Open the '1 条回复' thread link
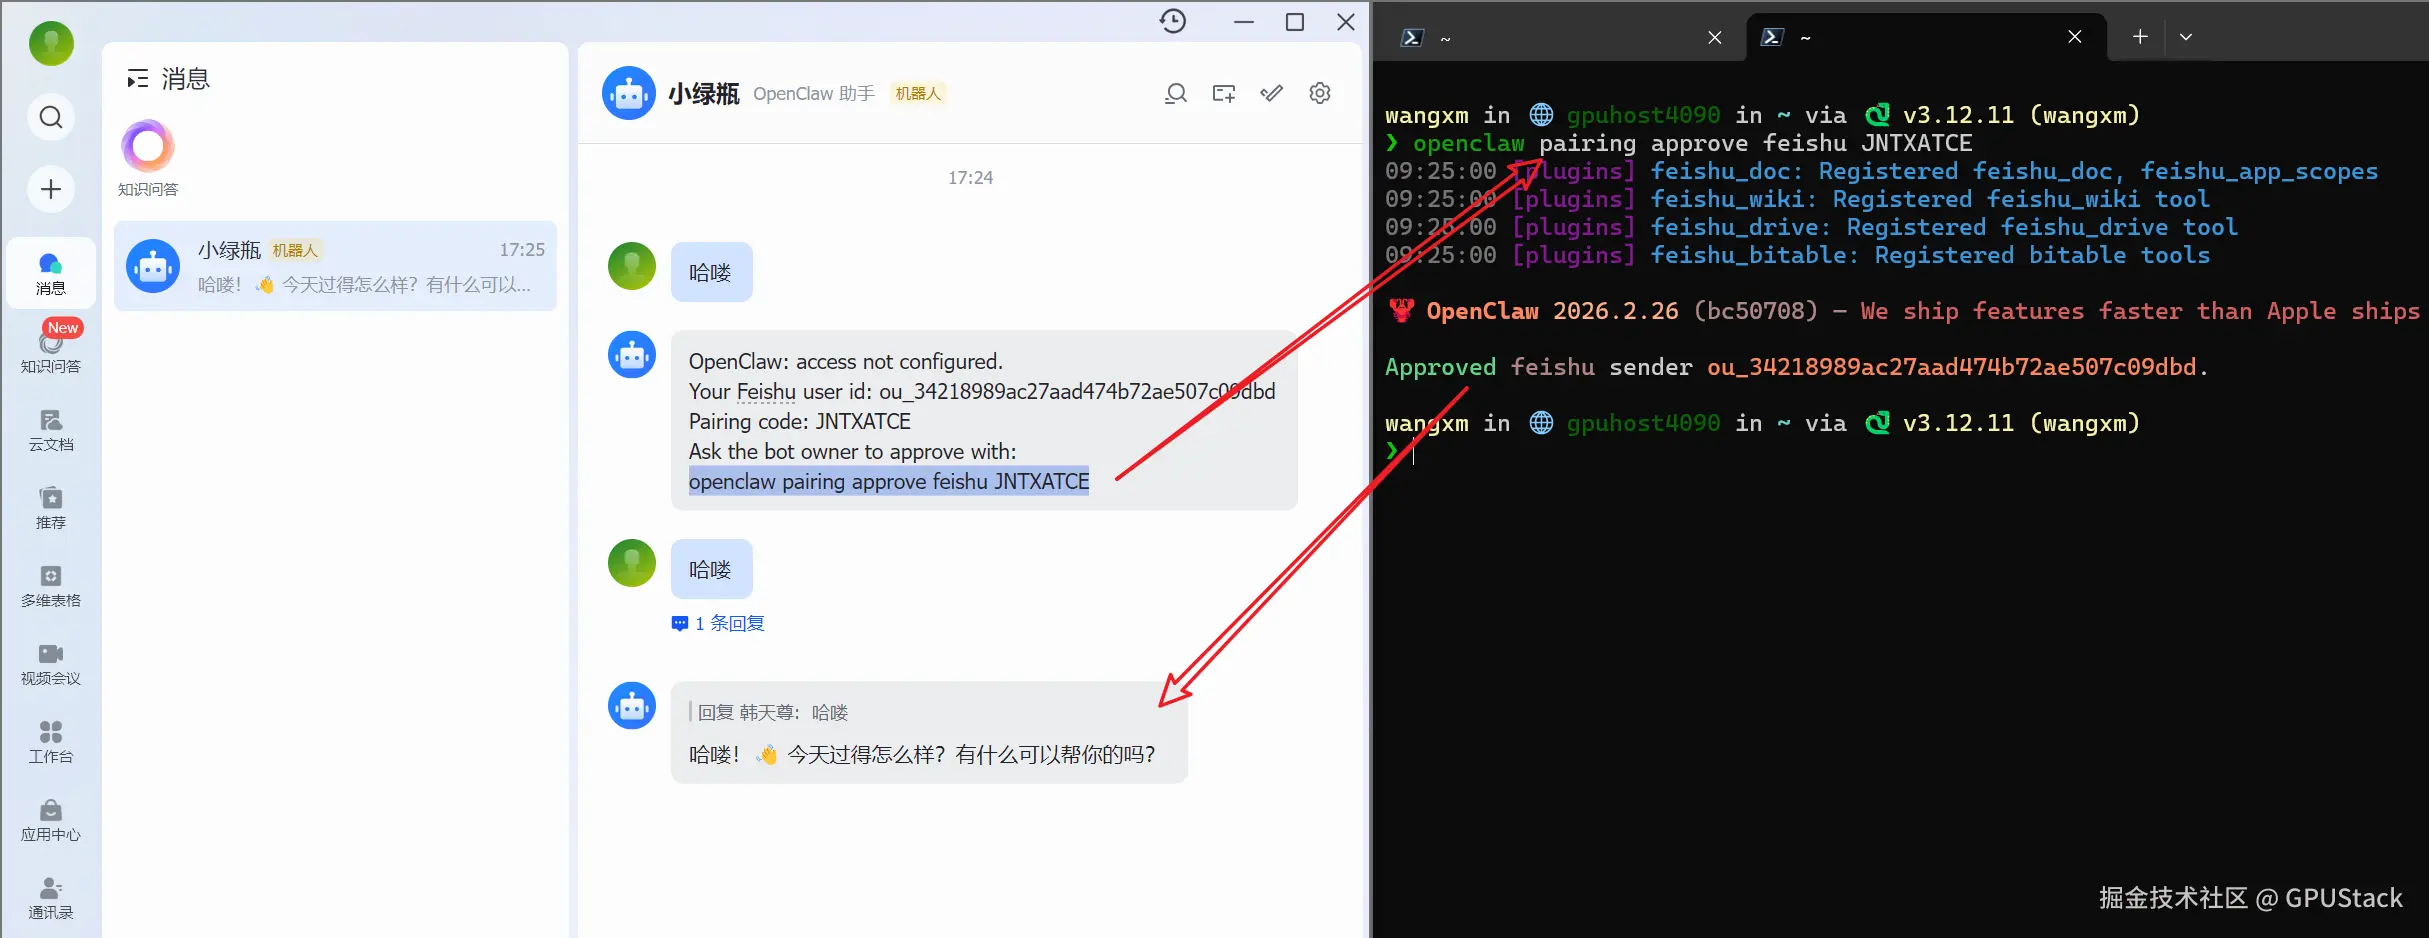 point(718,623)
